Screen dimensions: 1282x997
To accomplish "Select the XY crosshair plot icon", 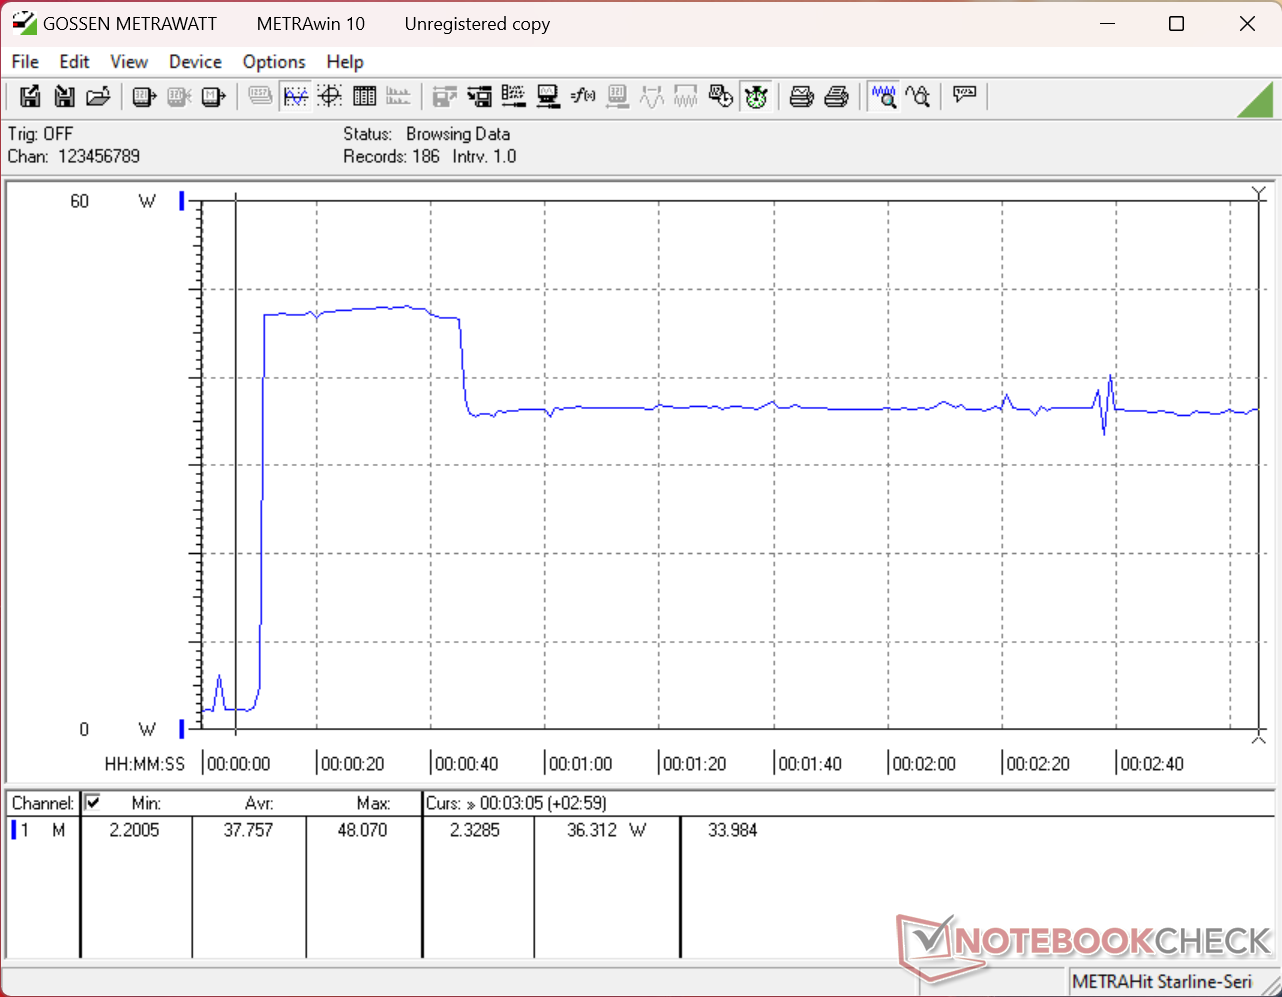I will coord(330,96).
